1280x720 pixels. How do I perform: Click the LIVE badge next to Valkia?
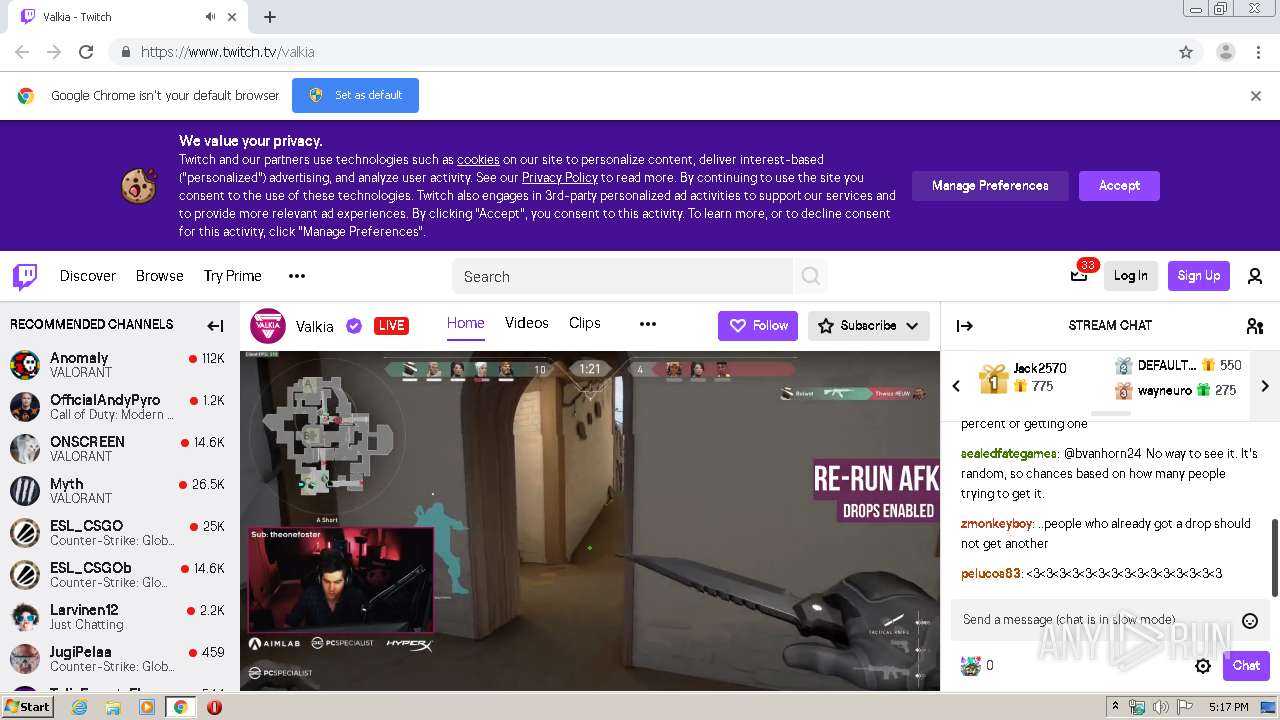click(391, 326)
